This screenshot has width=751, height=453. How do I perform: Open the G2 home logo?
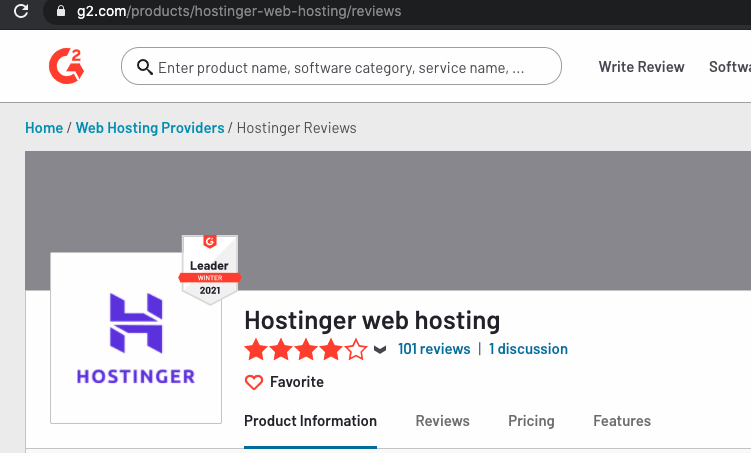point(67,66)
